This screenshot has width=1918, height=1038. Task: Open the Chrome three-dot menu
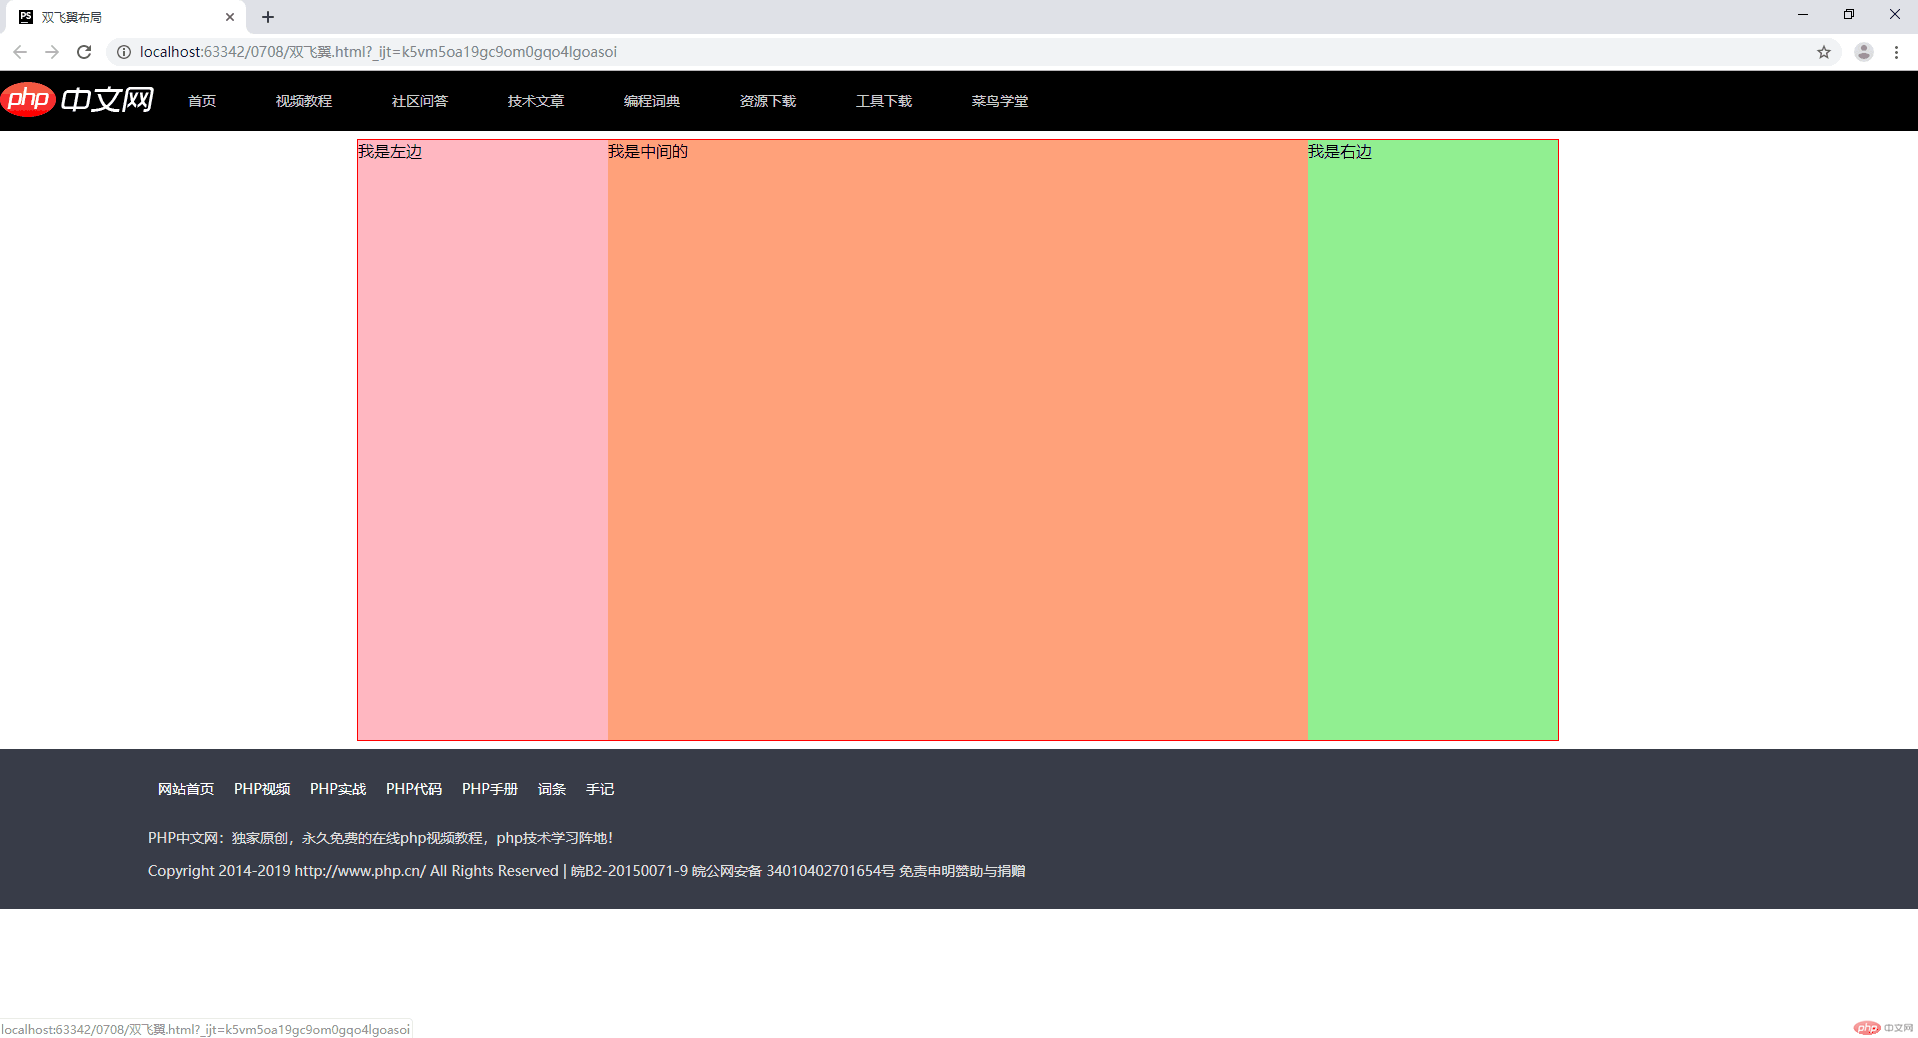(1896, 52)
